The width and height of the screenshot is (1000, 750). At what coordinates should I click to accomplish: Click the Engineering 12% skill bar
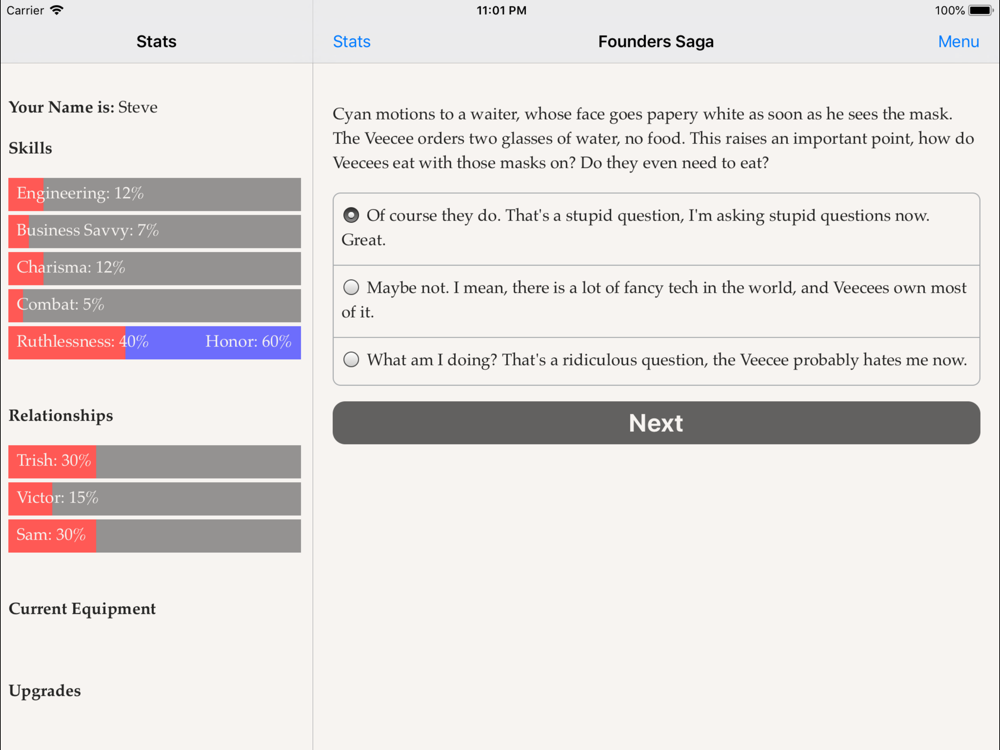[154, 194]
